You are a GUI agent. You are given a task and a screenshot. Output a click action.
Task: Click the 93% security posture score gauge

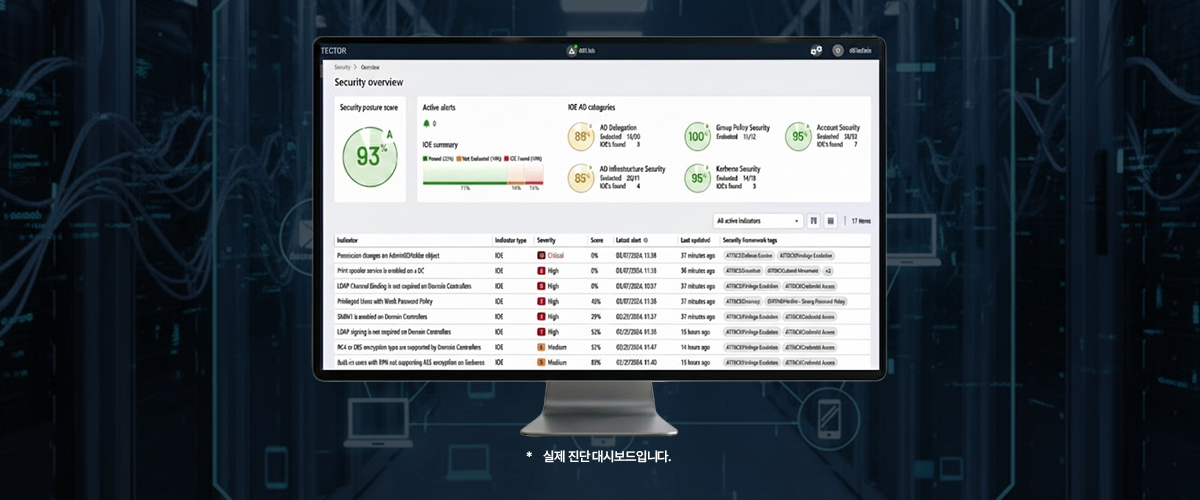pyautogui.click(x=370, y=155)
